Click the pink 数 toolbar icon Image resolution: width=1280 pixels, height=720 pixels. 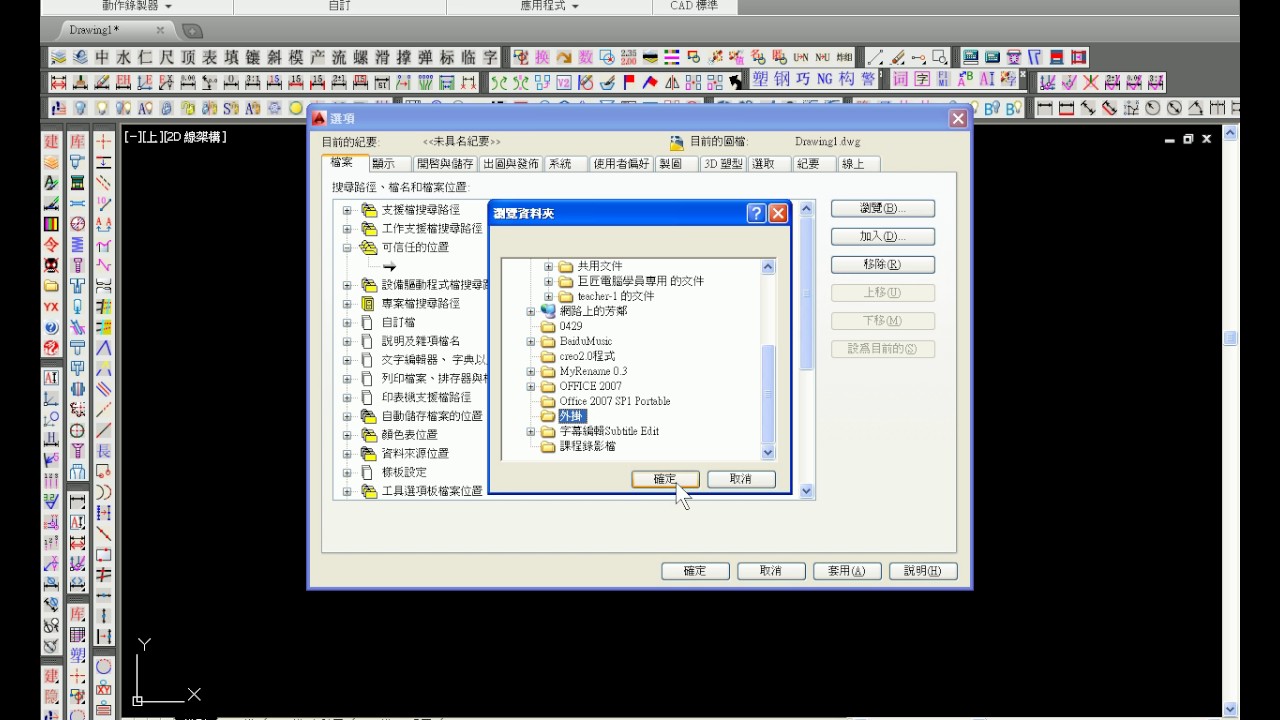(585, 57)
